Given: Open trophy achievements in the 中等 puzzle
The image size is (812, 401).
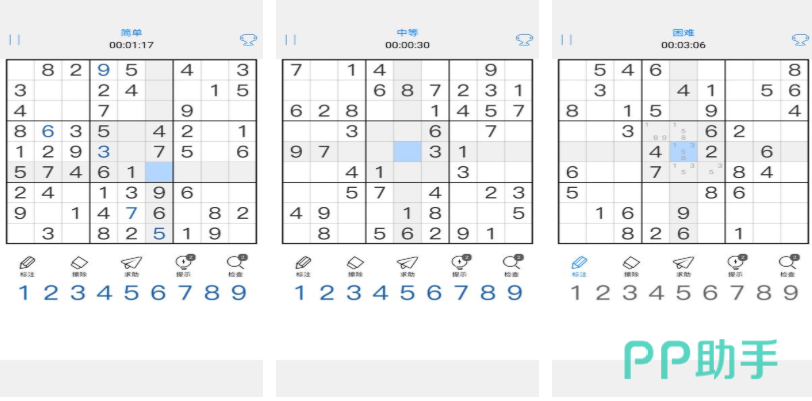Looking at the screenshot, I should point(523,40).
